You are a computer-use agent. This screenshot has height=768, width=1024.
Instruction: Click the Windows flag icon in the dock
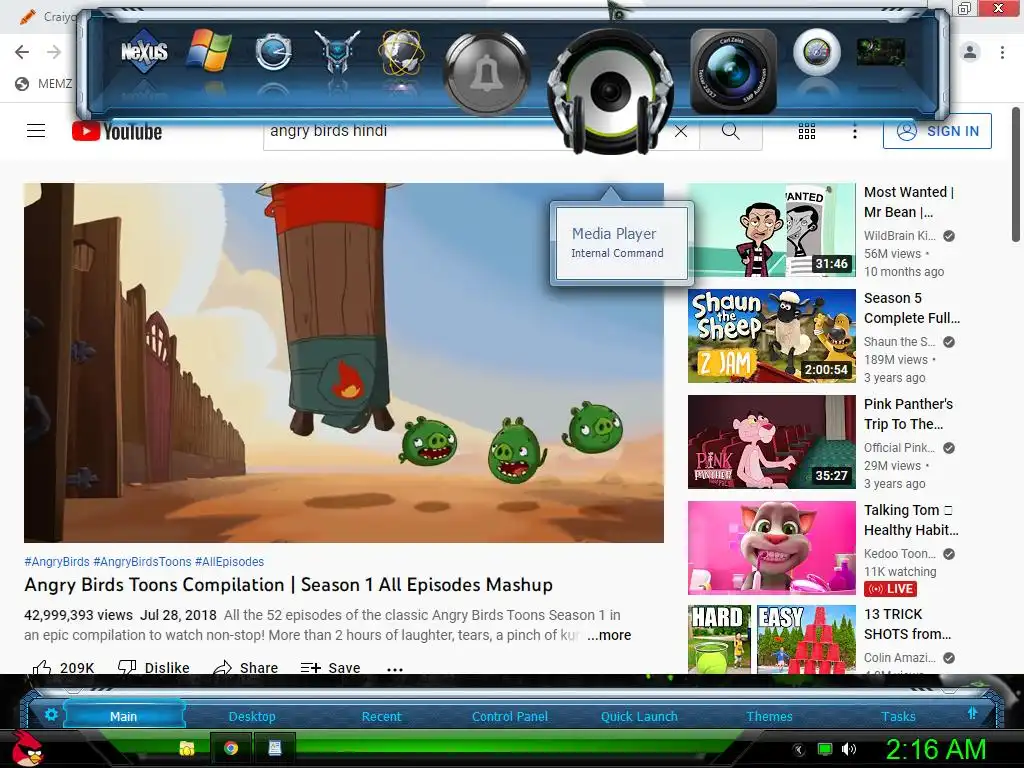point(208,50)
